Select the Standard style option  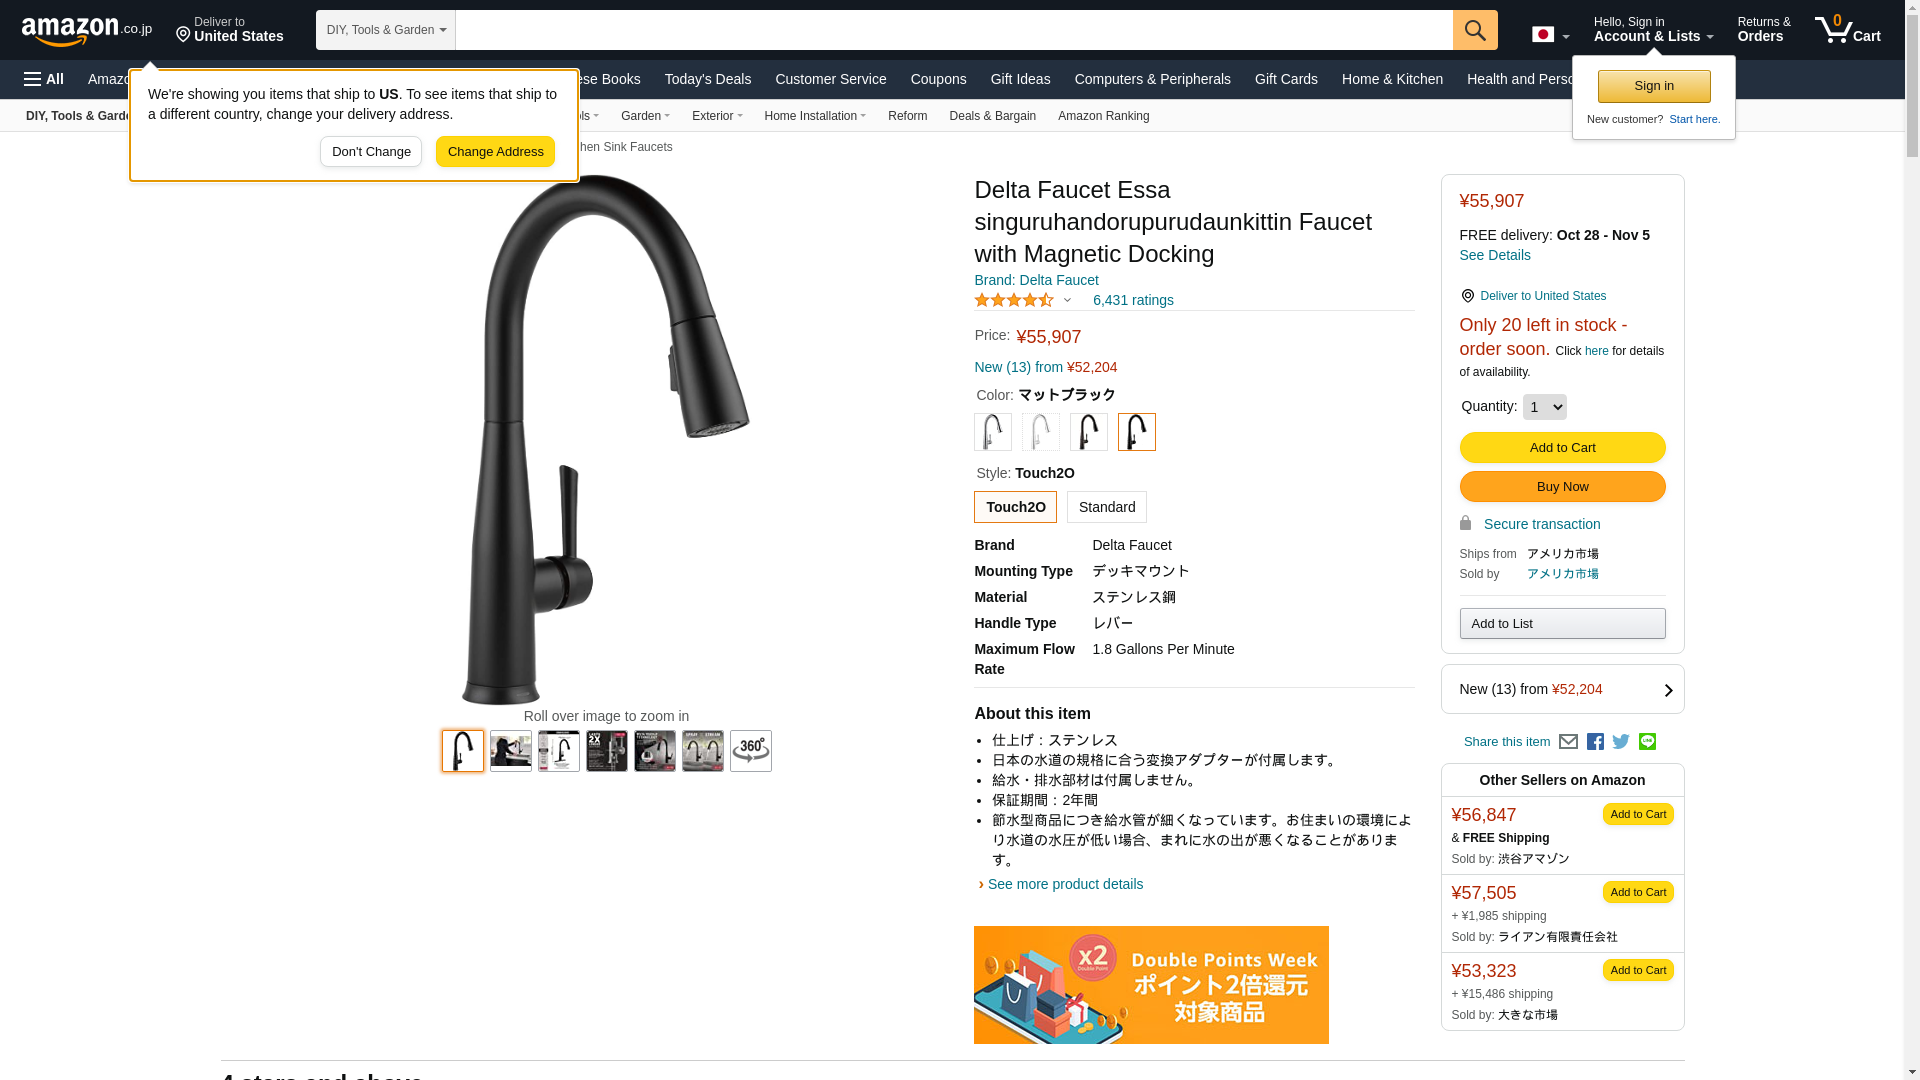click(x=1107, y=507)
